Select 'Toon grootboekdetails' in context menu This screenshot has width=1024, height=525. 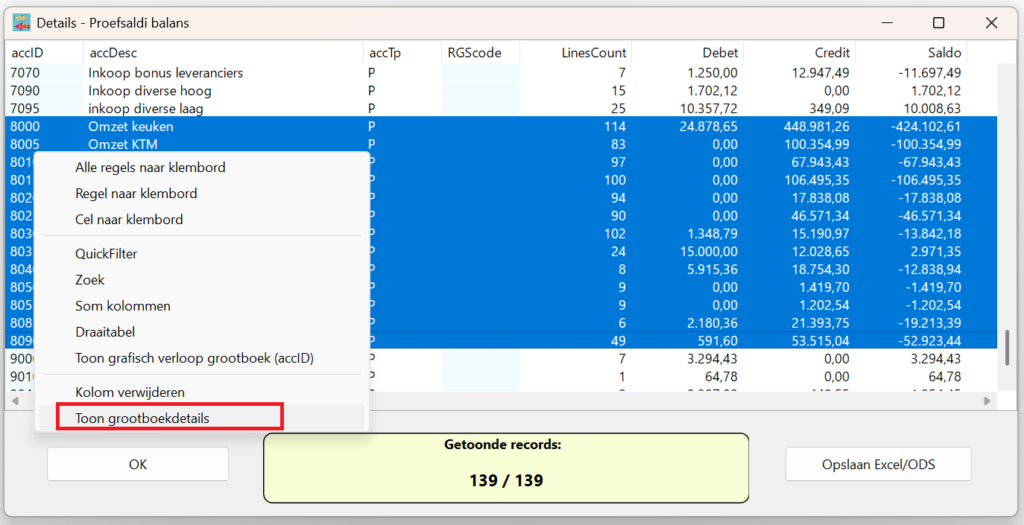point(143,418)
